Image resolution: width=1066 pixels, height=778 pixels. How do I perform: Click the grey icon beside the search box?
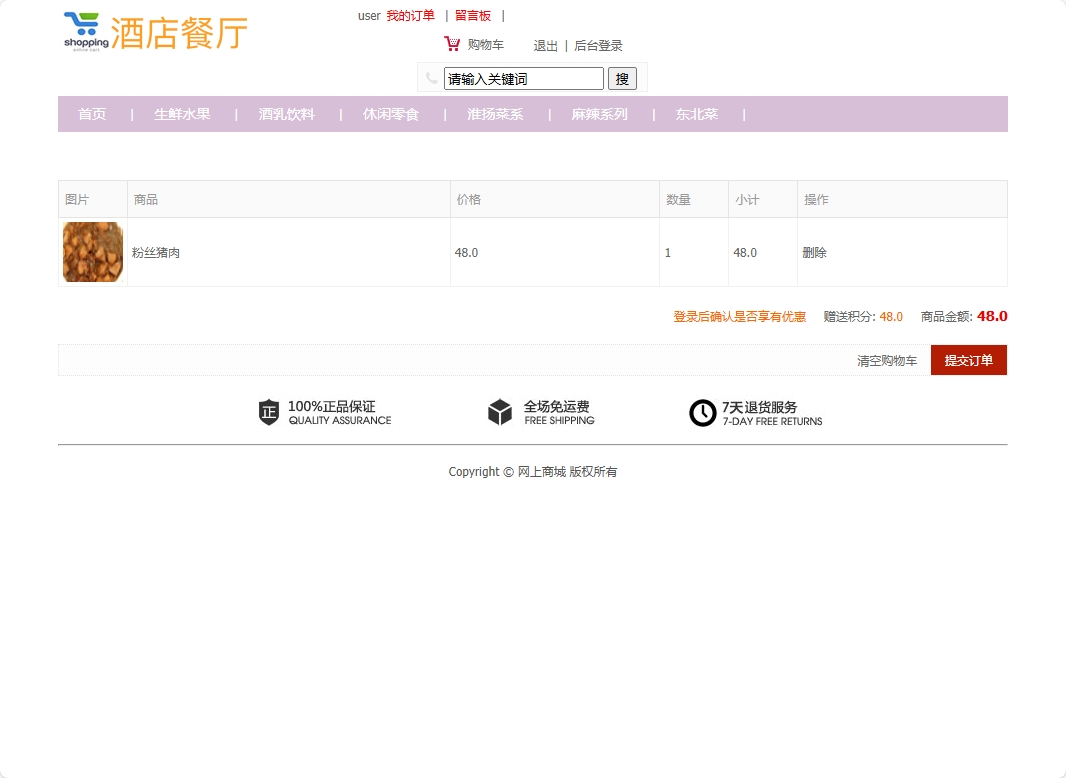[434, 77]
